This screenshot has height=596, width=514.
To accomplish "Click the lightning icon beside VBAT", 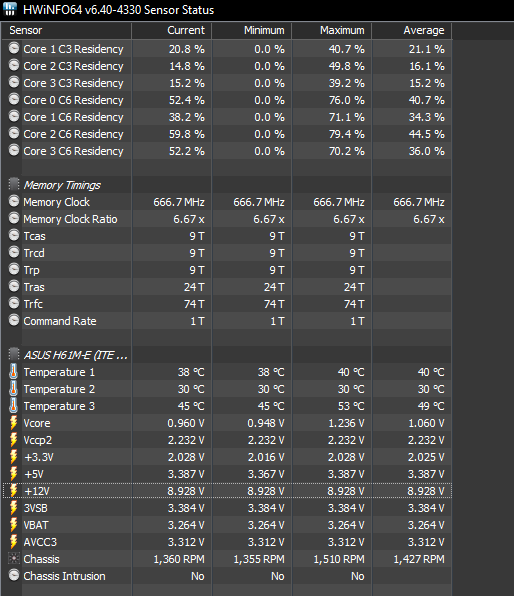I will click(x=14, y=525).
